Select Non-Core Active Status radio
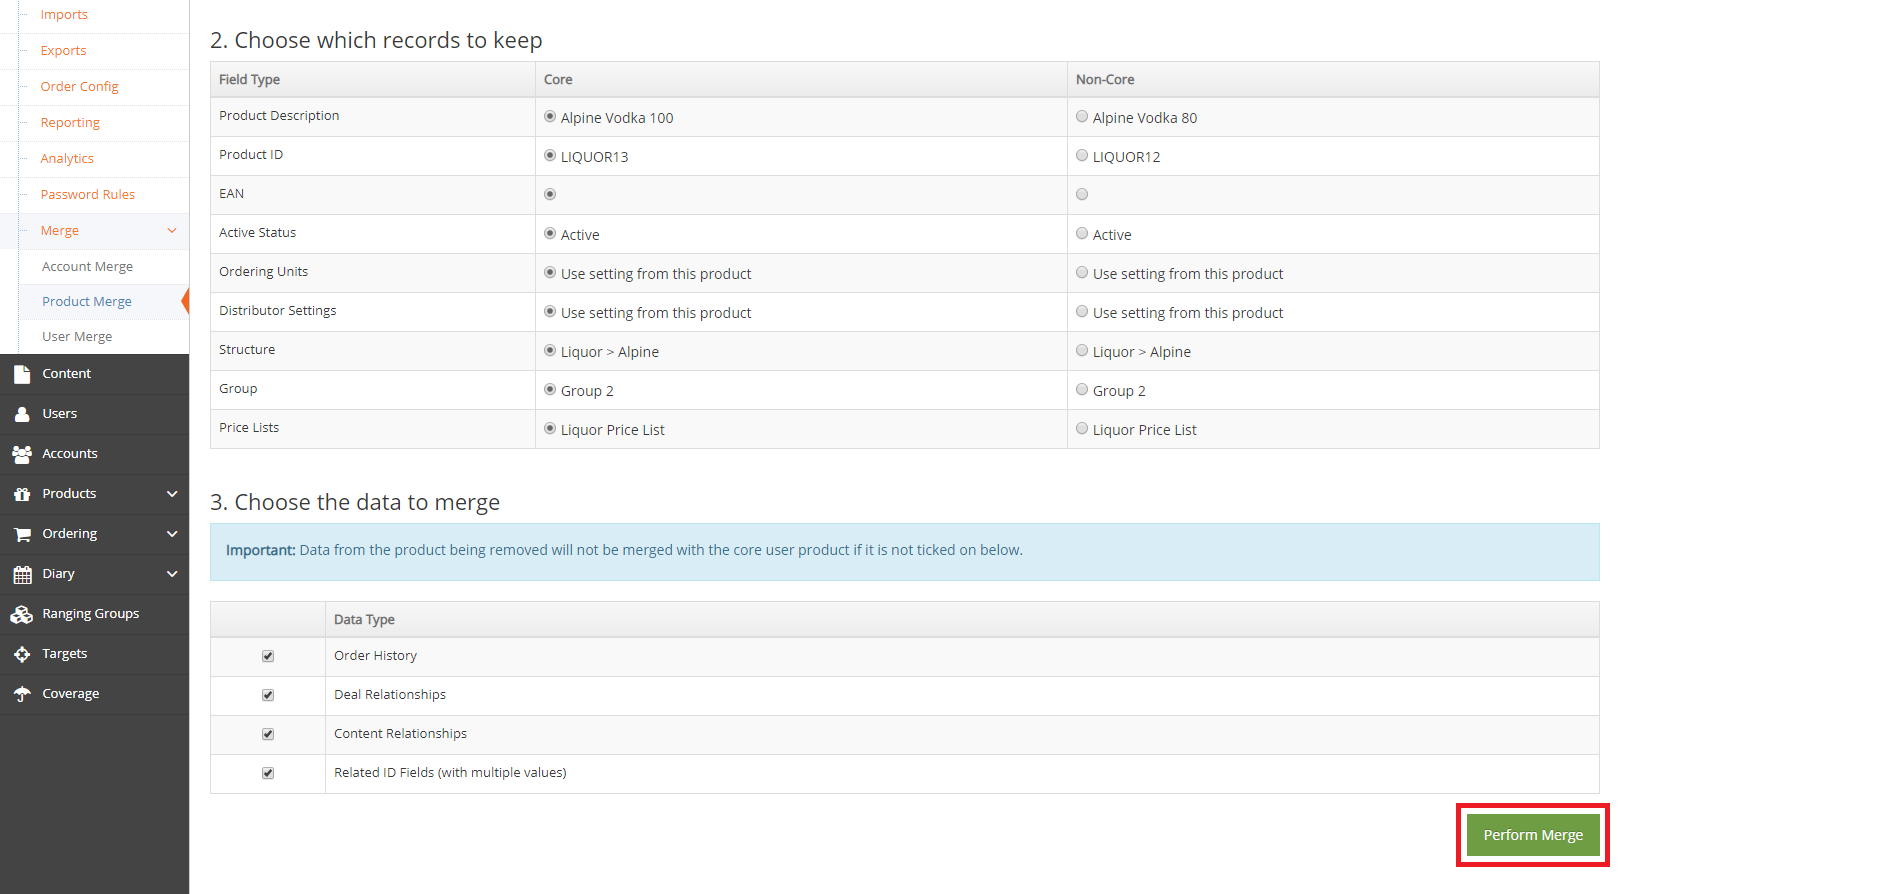The image size is (1902, 894). coord(1082,234)
